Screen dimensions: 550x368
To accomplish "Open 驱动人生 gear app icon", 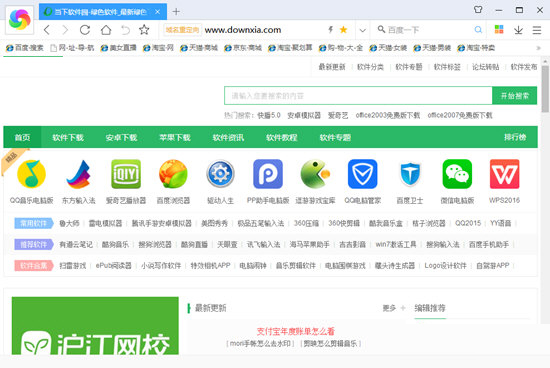I will [x=220, y=174].
